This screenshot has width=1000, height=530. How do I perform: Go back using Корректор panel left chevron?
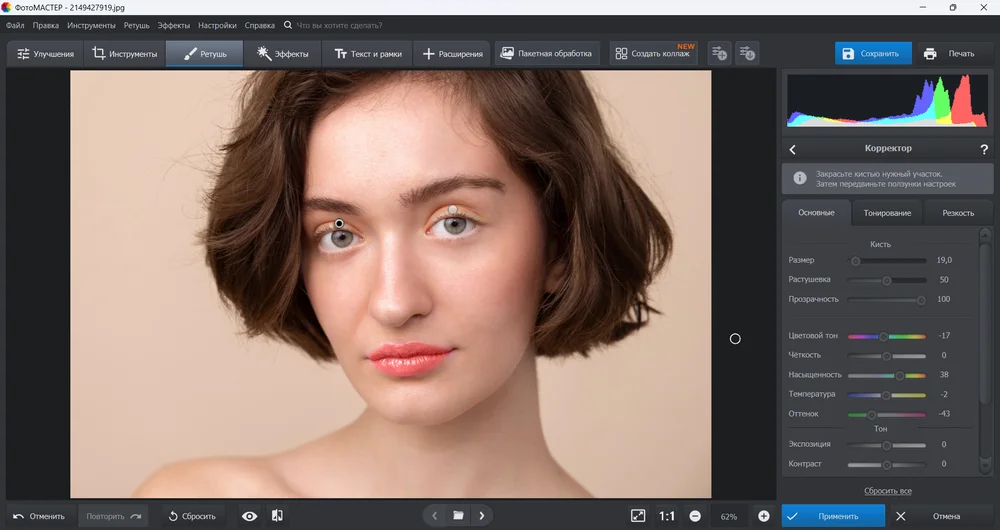793,149
